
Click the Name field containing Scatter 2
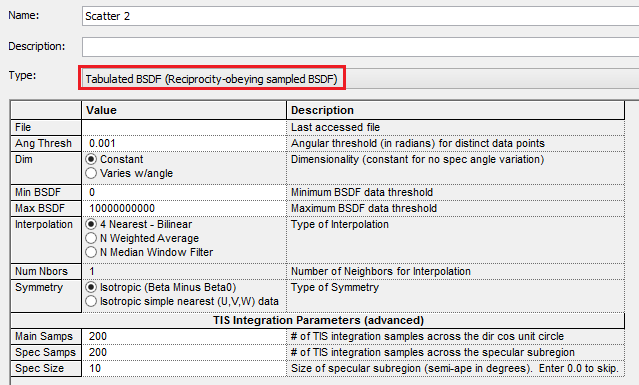tap(360, 16)
